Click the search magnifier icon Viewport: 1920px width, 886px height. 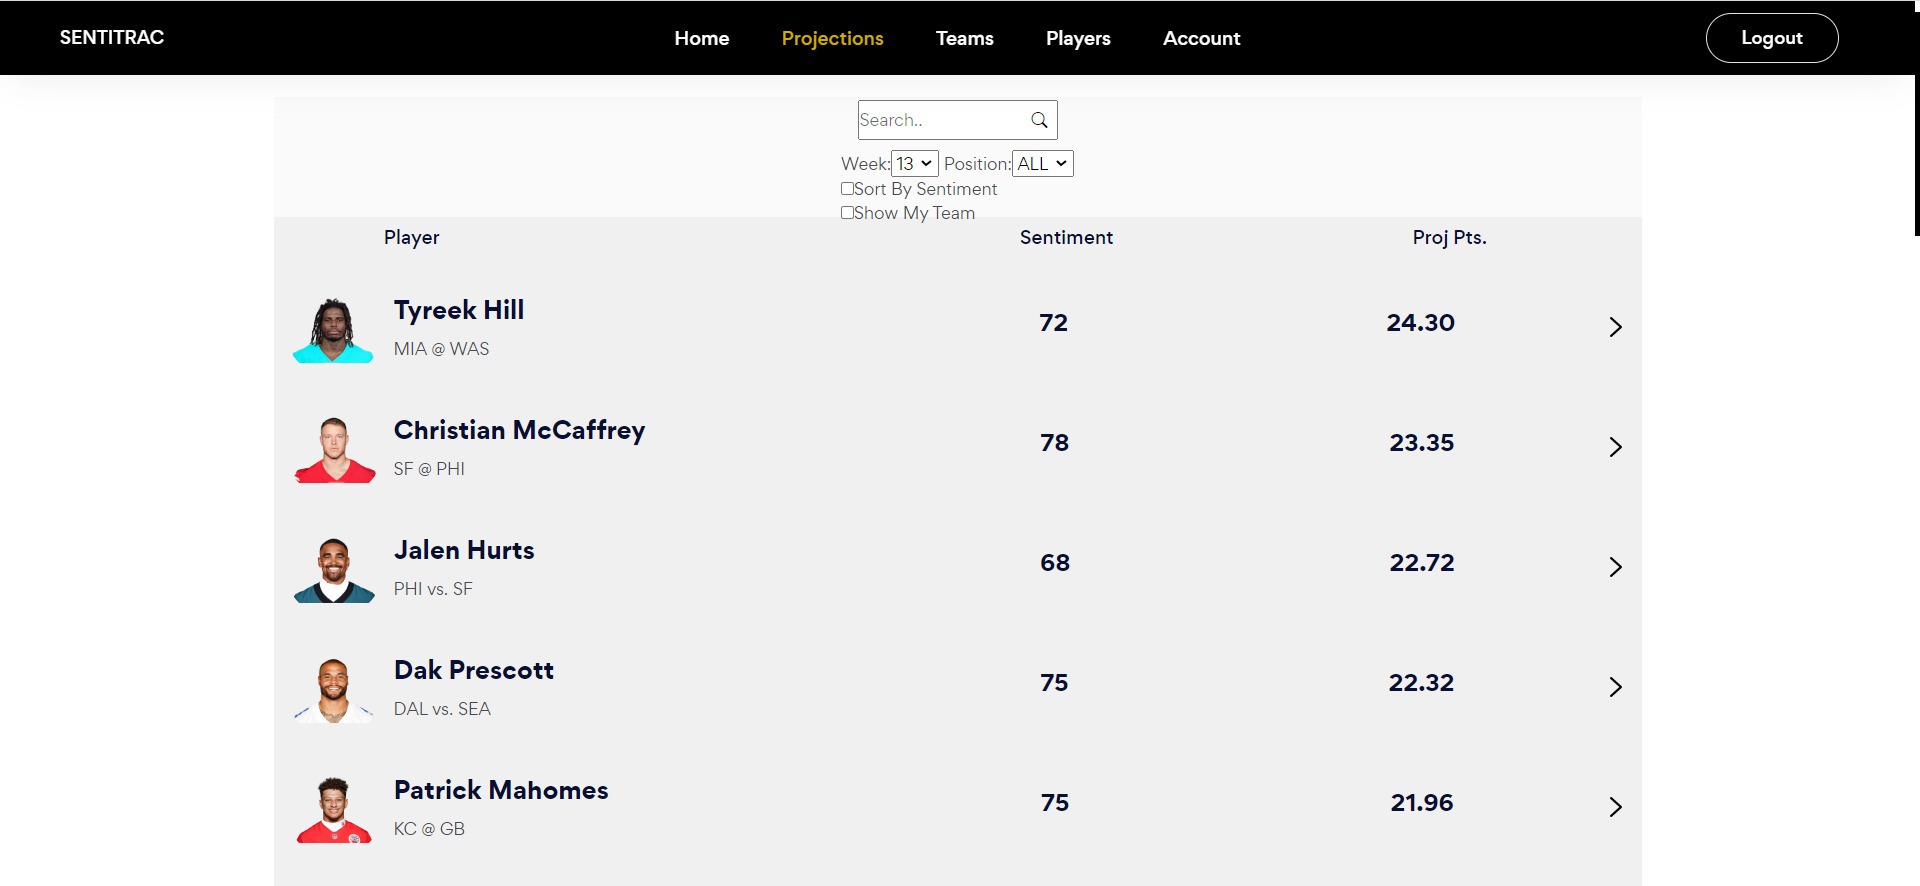tap(1039, 120)
